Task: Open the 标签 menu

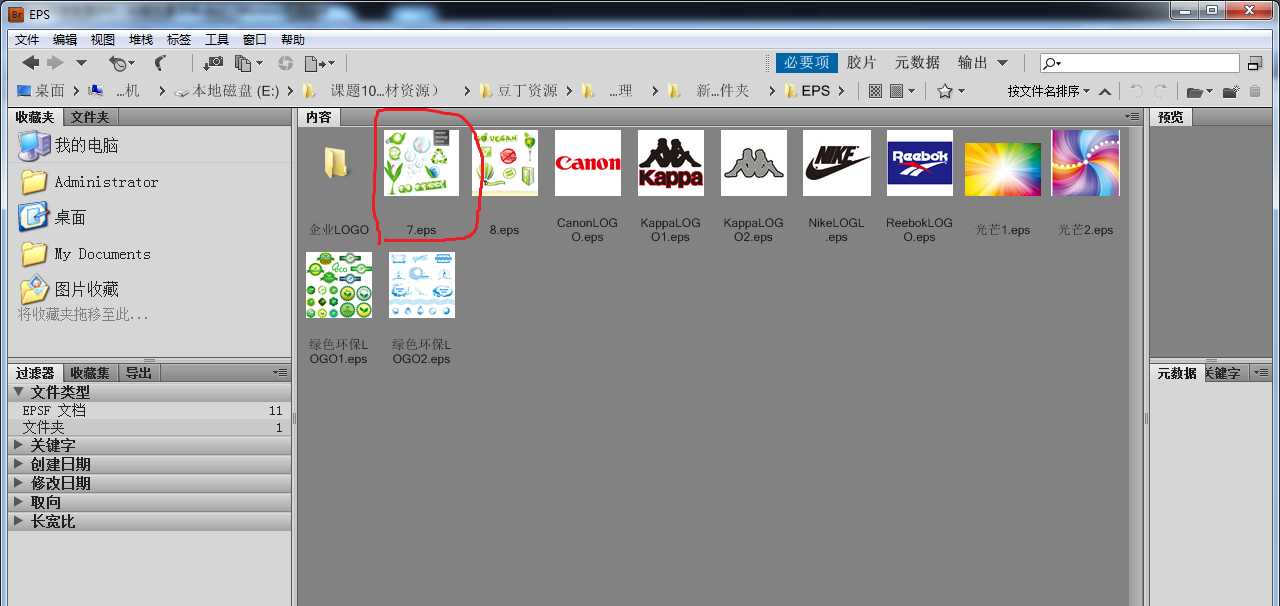Action: point(179,39)
